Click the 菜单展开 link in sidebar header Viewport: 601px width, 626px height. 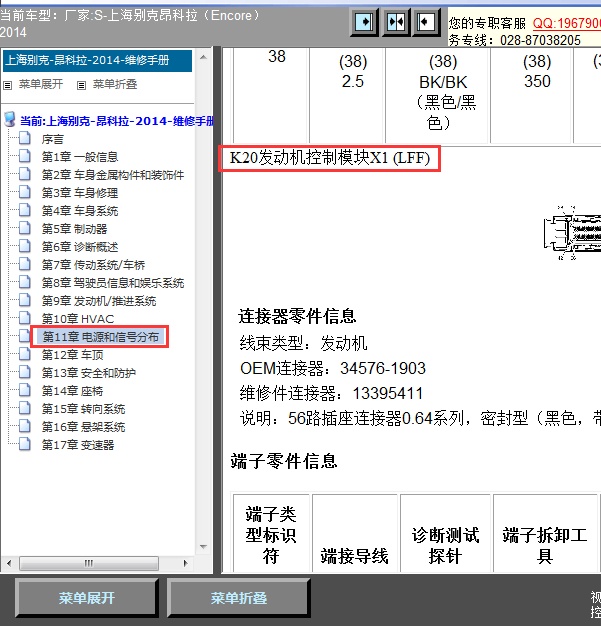(41, 84)
